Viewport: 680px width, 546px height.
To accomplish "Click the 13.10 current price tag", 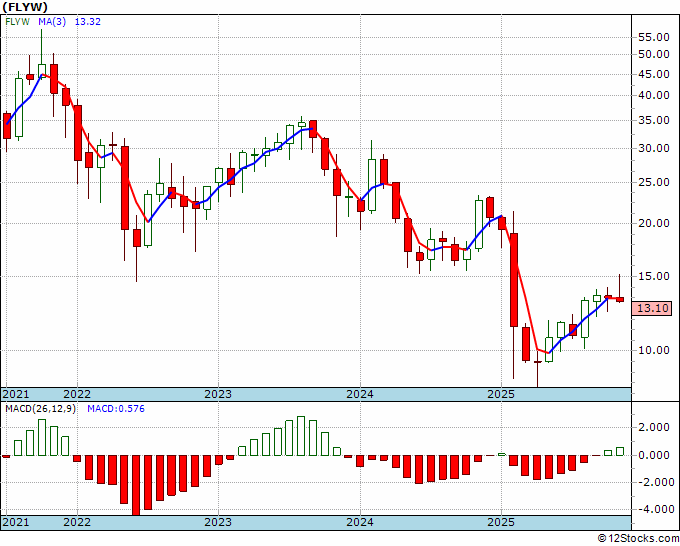I will [652, 308].
